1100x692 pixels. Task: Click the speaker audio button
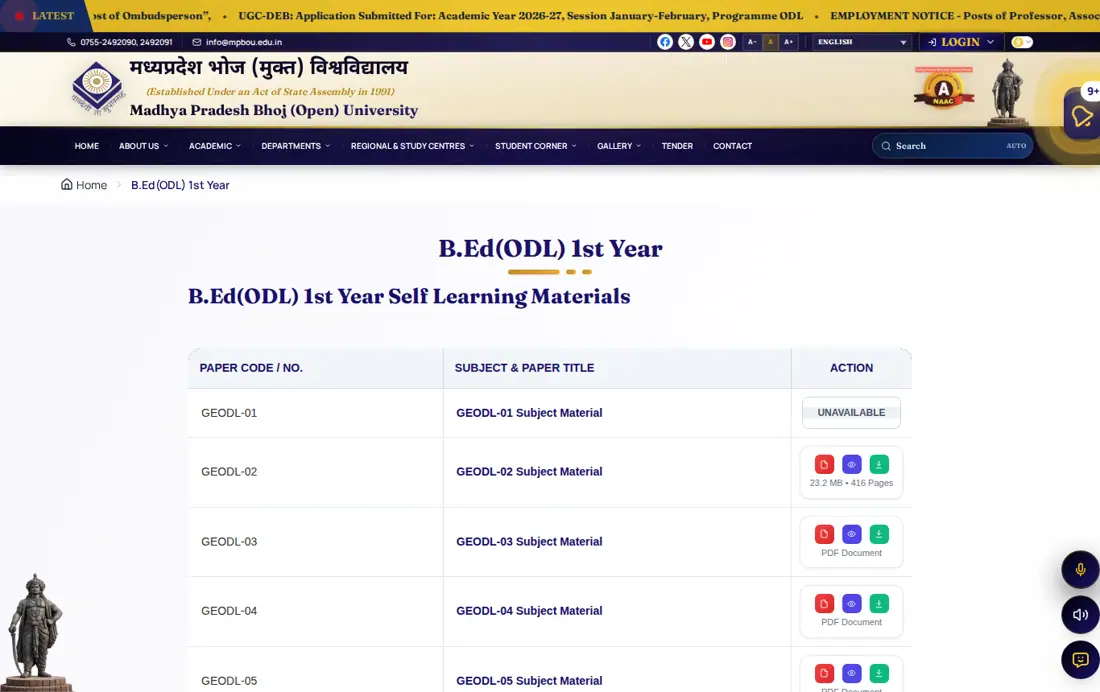click(1080, 615)
